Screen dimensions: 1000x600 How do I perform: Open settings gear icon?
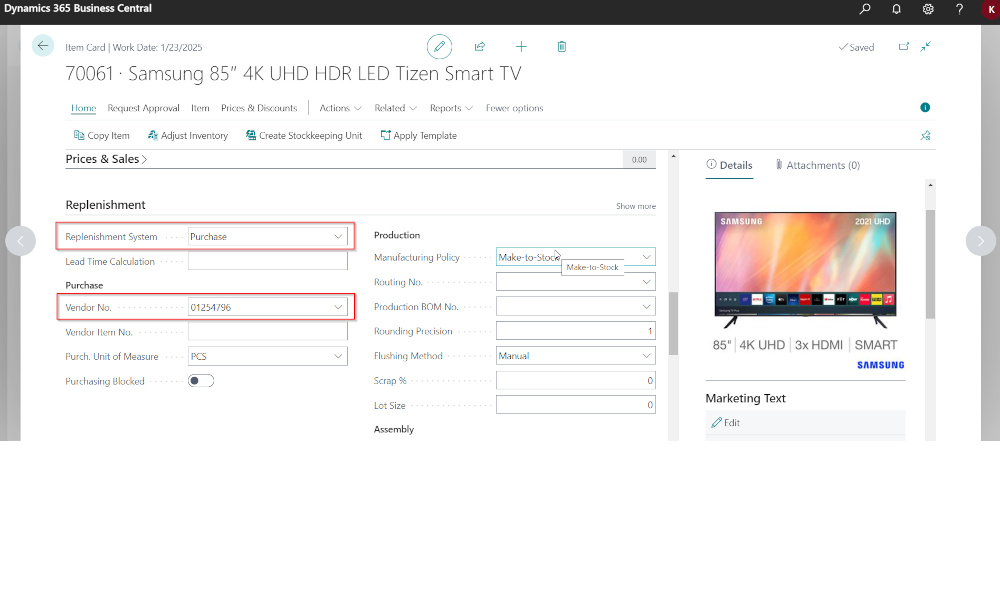[928, 10]
